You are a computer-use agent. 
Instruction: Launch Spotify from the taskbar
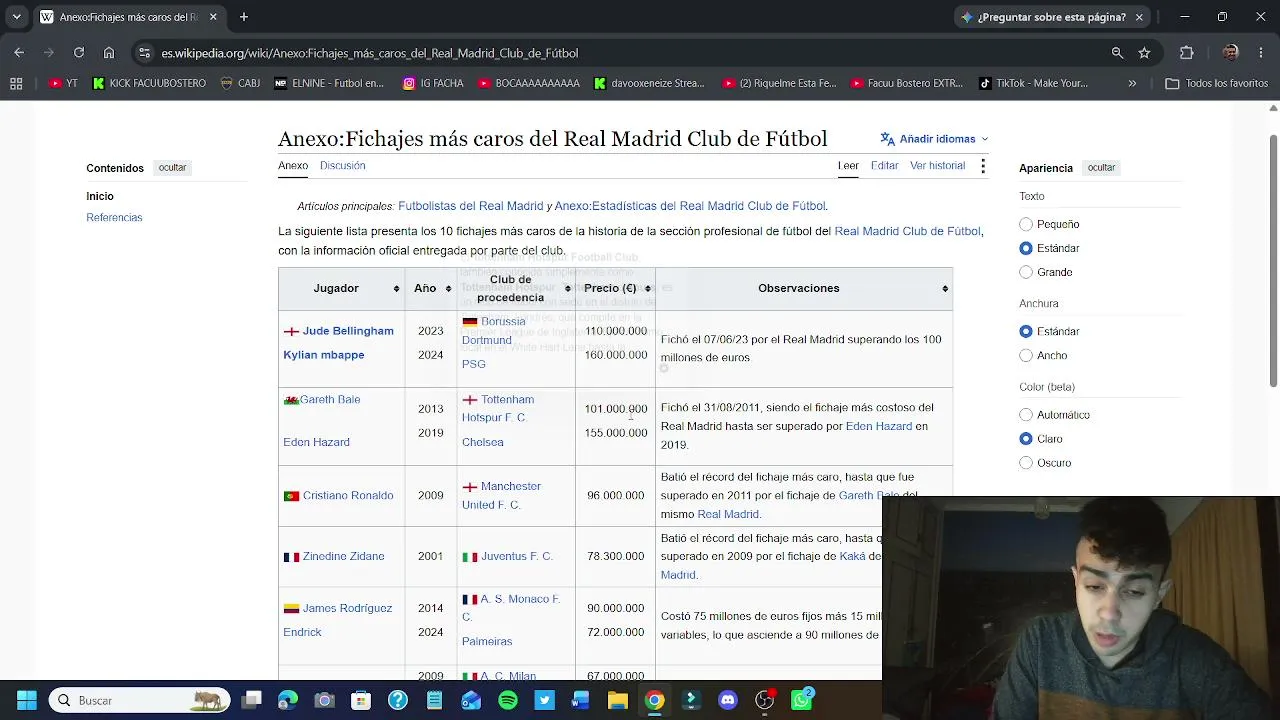click(x=508, y=700)
